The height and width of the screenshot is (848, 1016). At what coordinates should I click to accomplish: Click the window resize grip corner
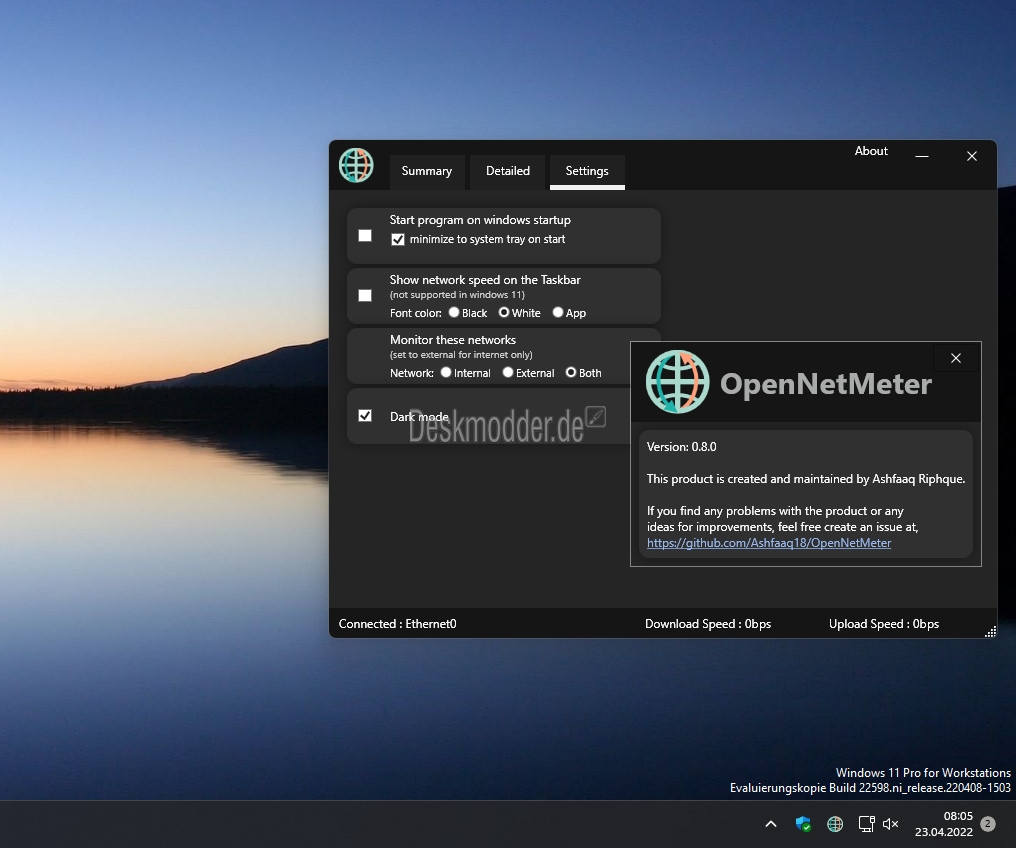[x=990, y=632]
